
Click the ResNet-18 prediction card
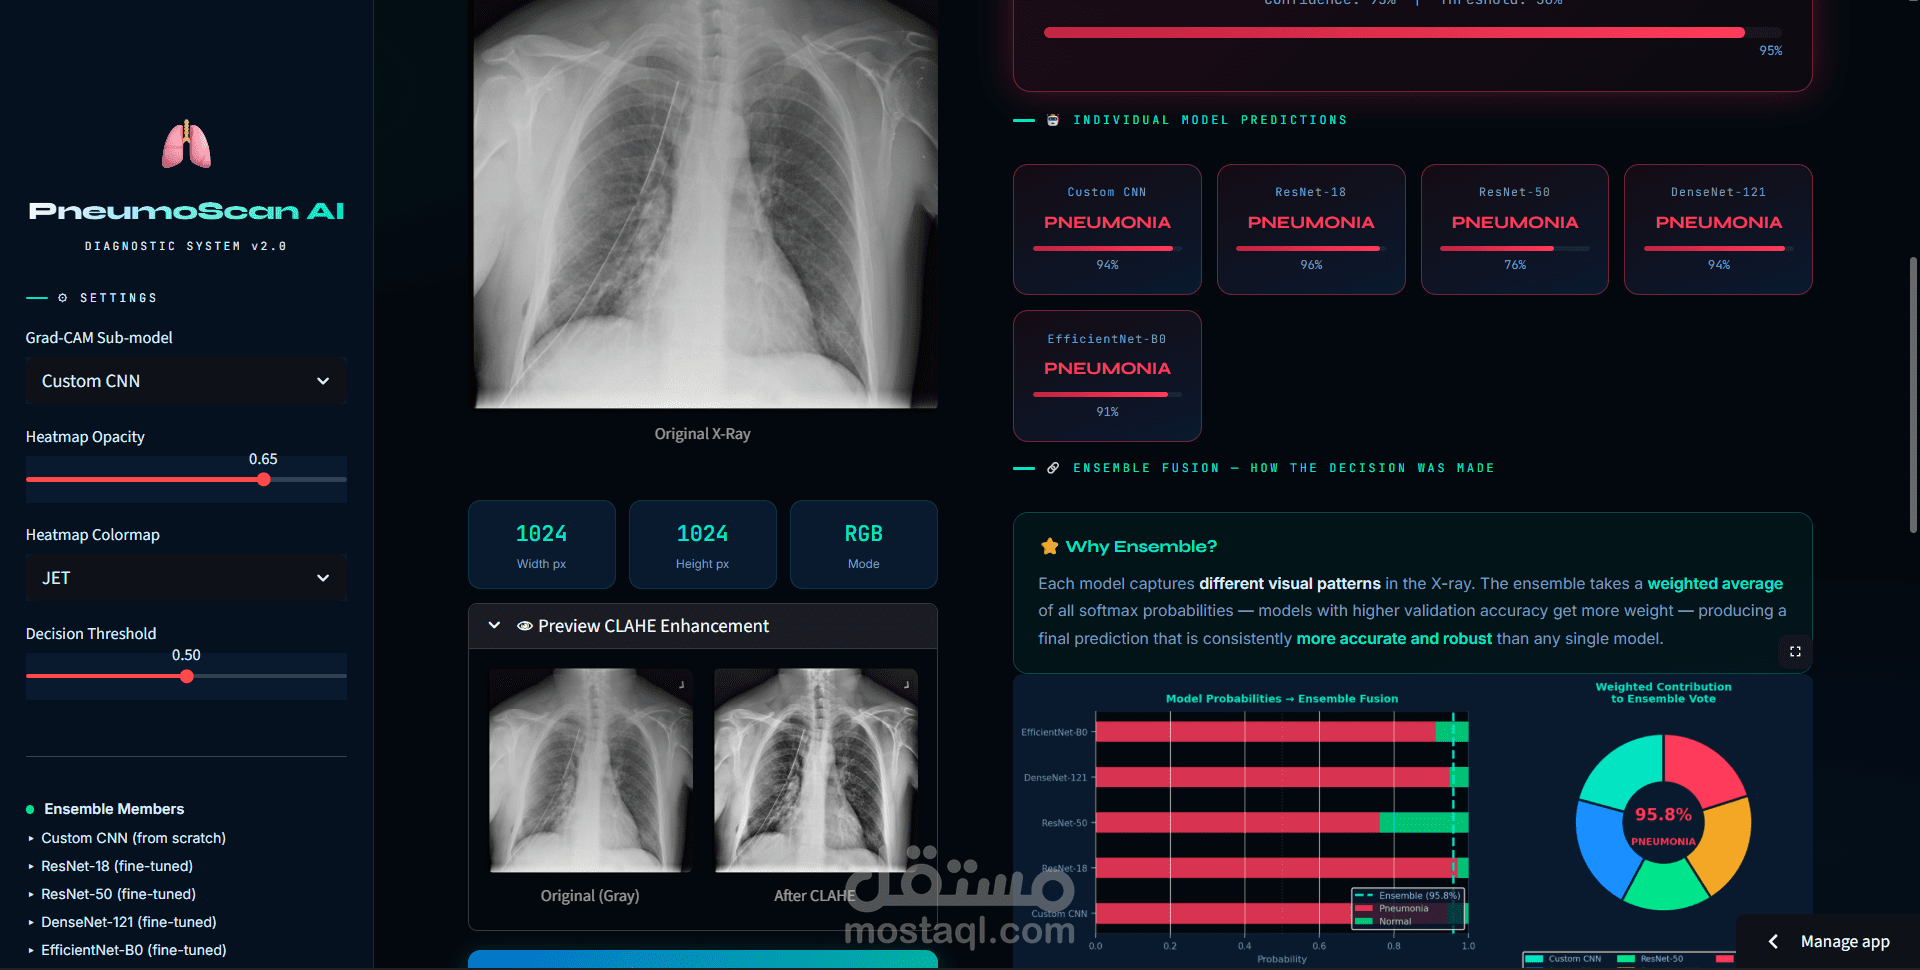[x=1311, y=229]
